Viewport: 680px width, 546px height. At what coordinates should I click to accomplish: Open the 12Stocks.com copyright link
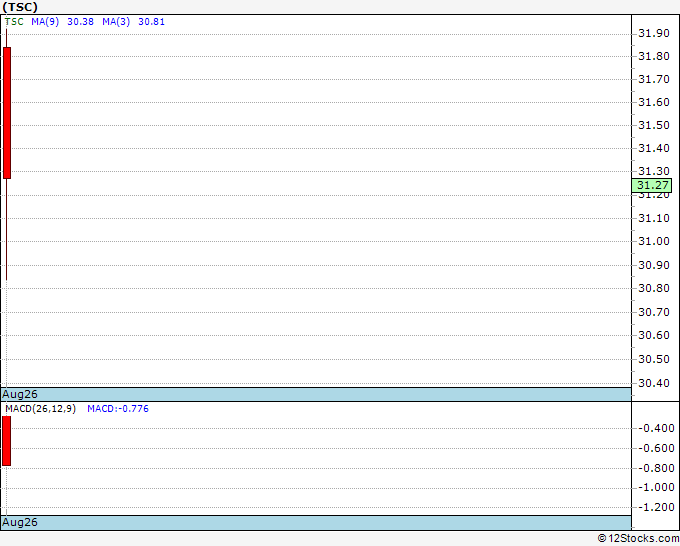(x=638, y=538)
